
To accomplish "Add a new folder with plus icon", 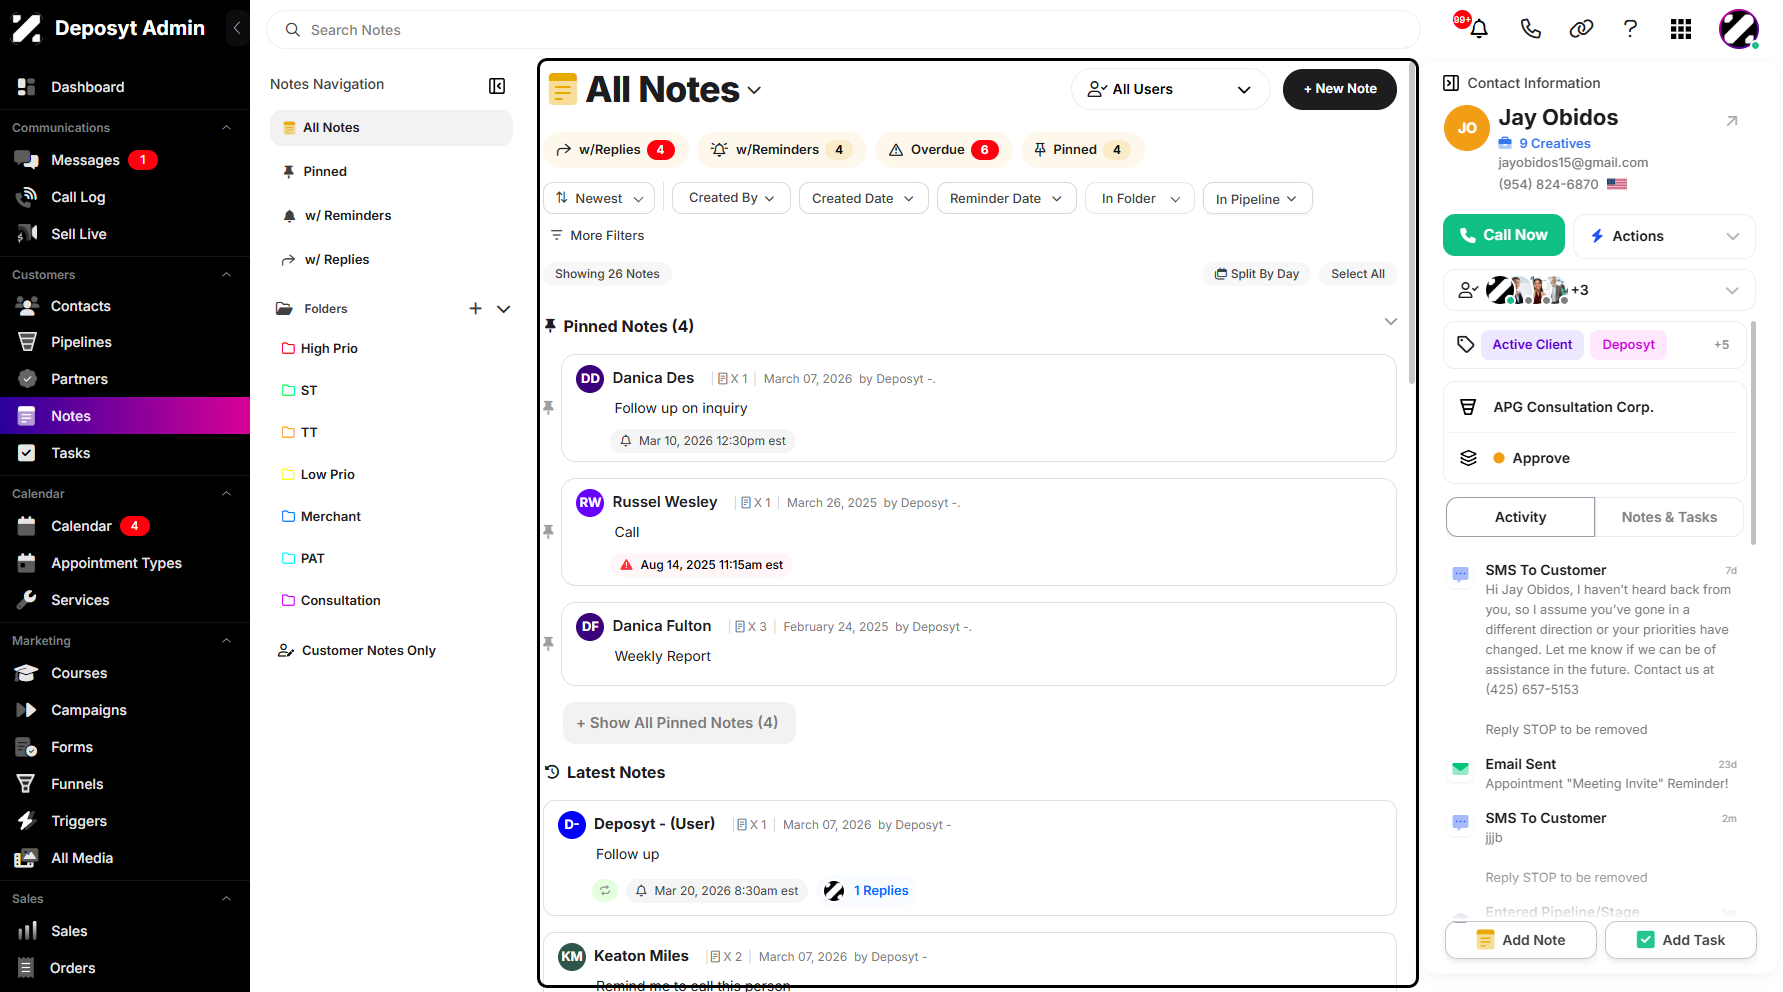I will click(476, 309).
